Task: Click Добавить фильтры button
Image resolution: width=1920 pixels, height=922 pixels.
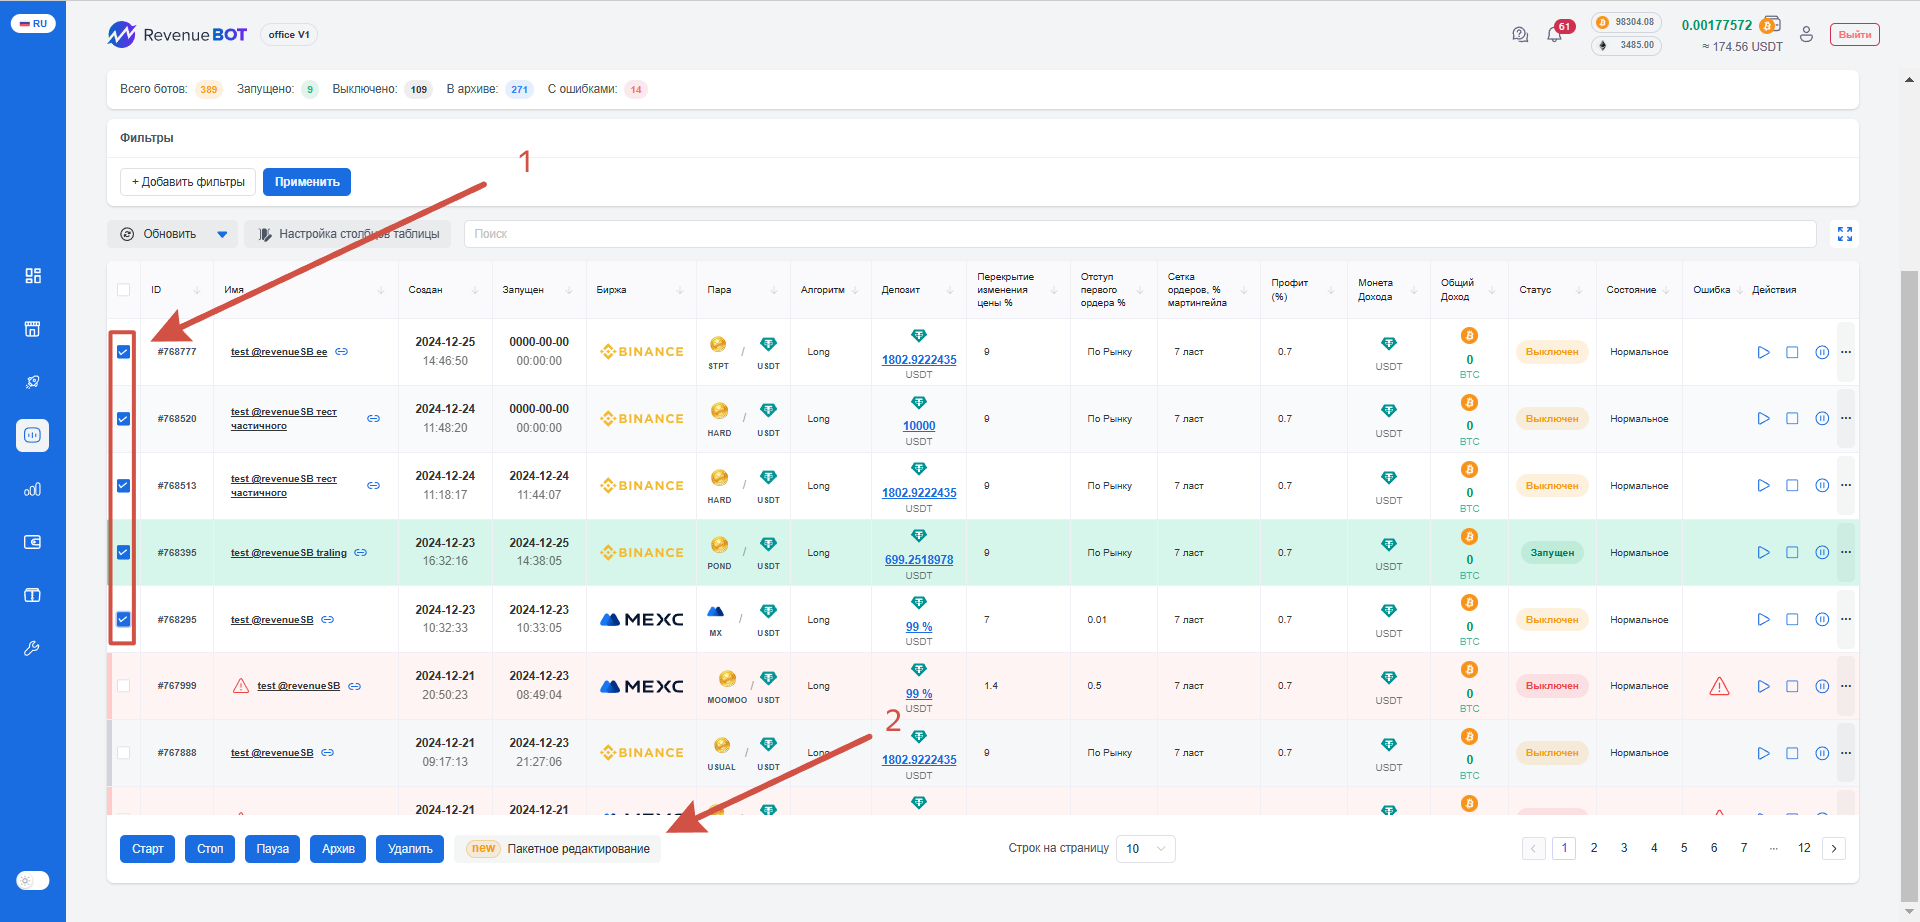Action: (188, 182)
